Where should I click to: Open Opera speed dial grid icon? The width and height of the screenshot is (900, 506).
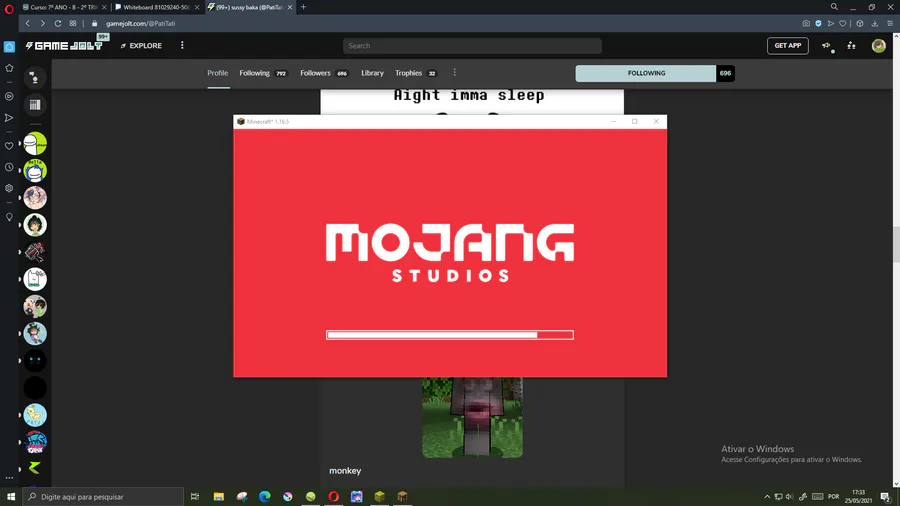click(73, 24)
